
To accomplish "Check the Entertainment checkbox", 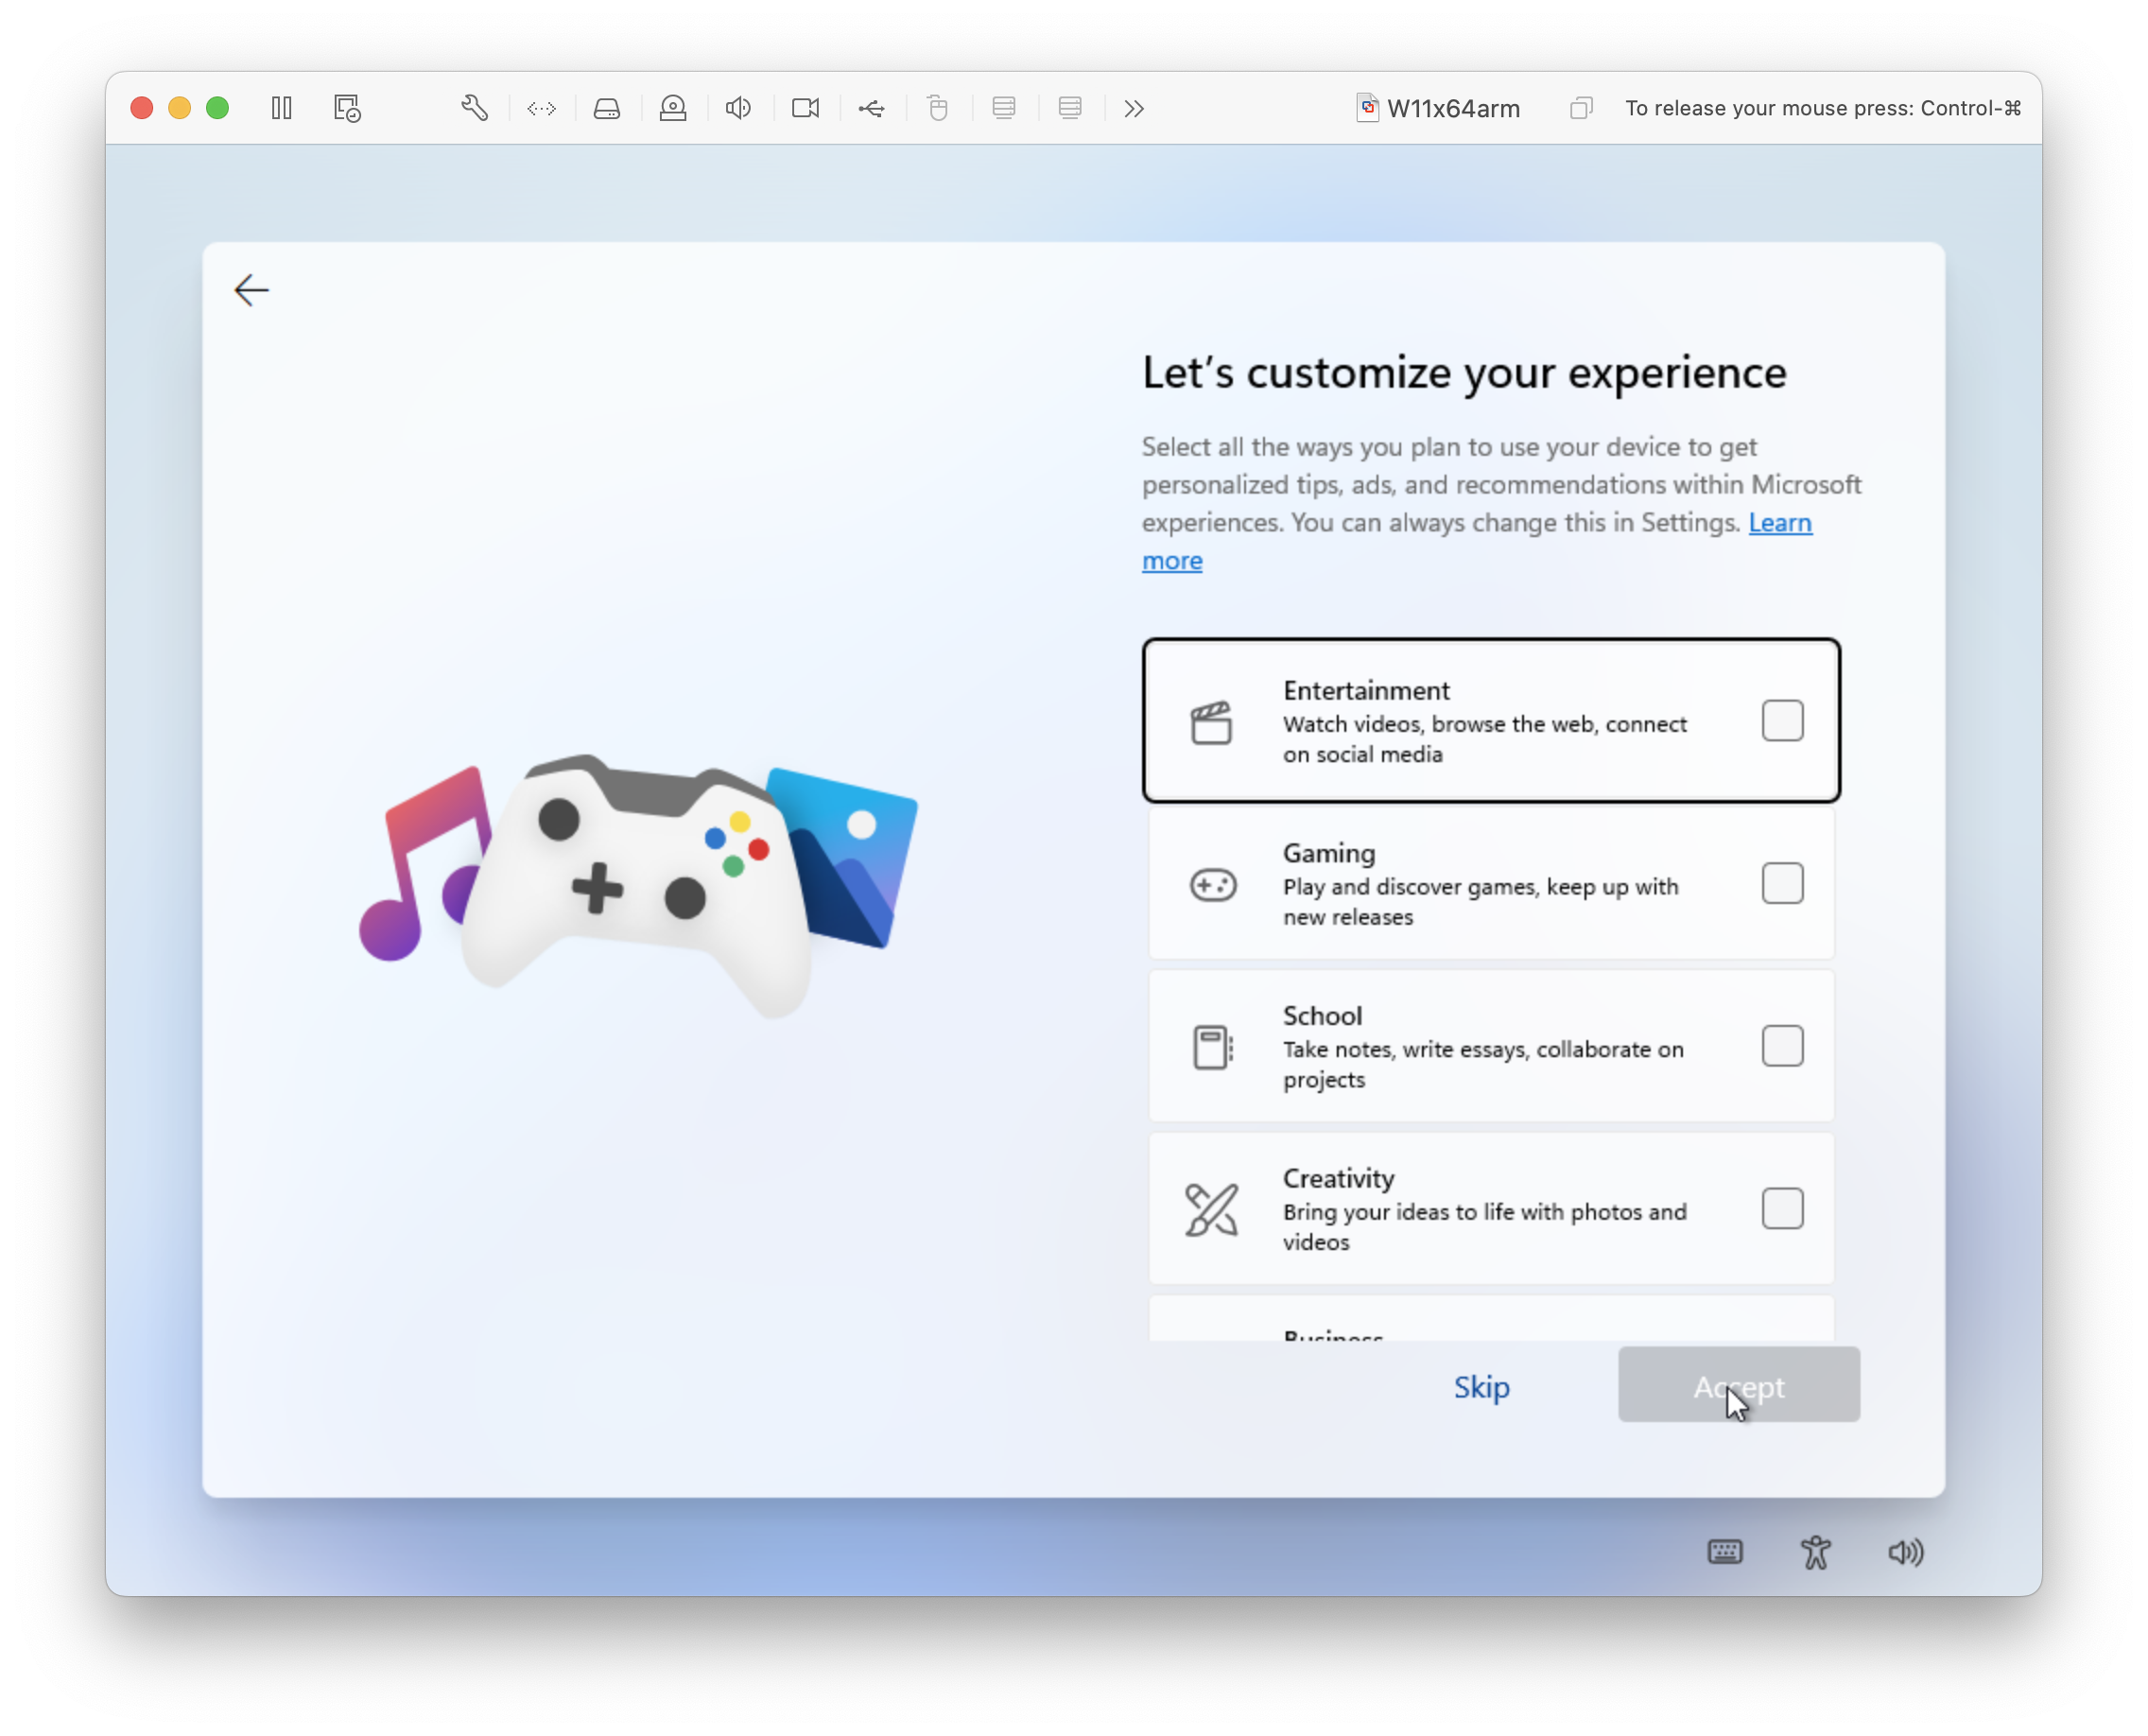I will point(1782,720).
